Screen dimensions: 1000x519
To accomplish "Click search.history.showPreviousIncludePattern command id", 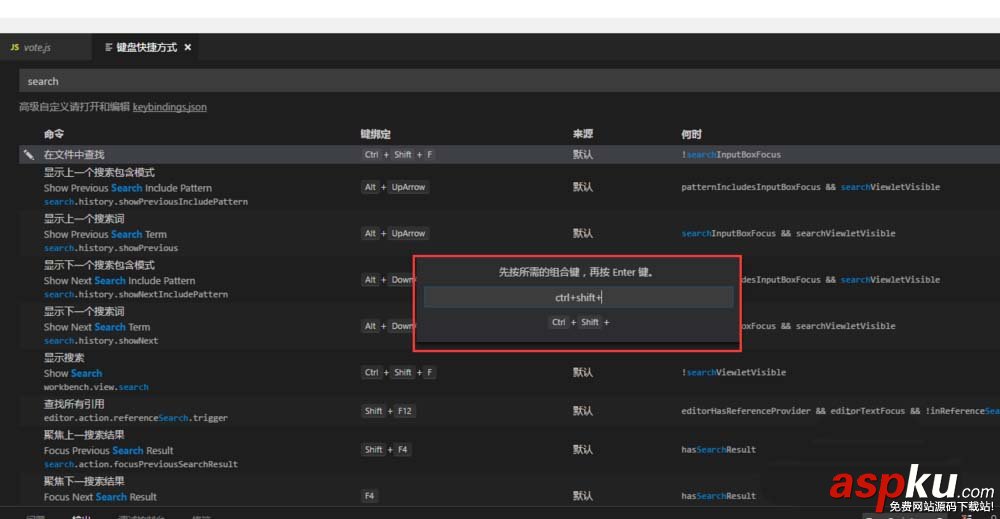I will [x=146, y=201].
